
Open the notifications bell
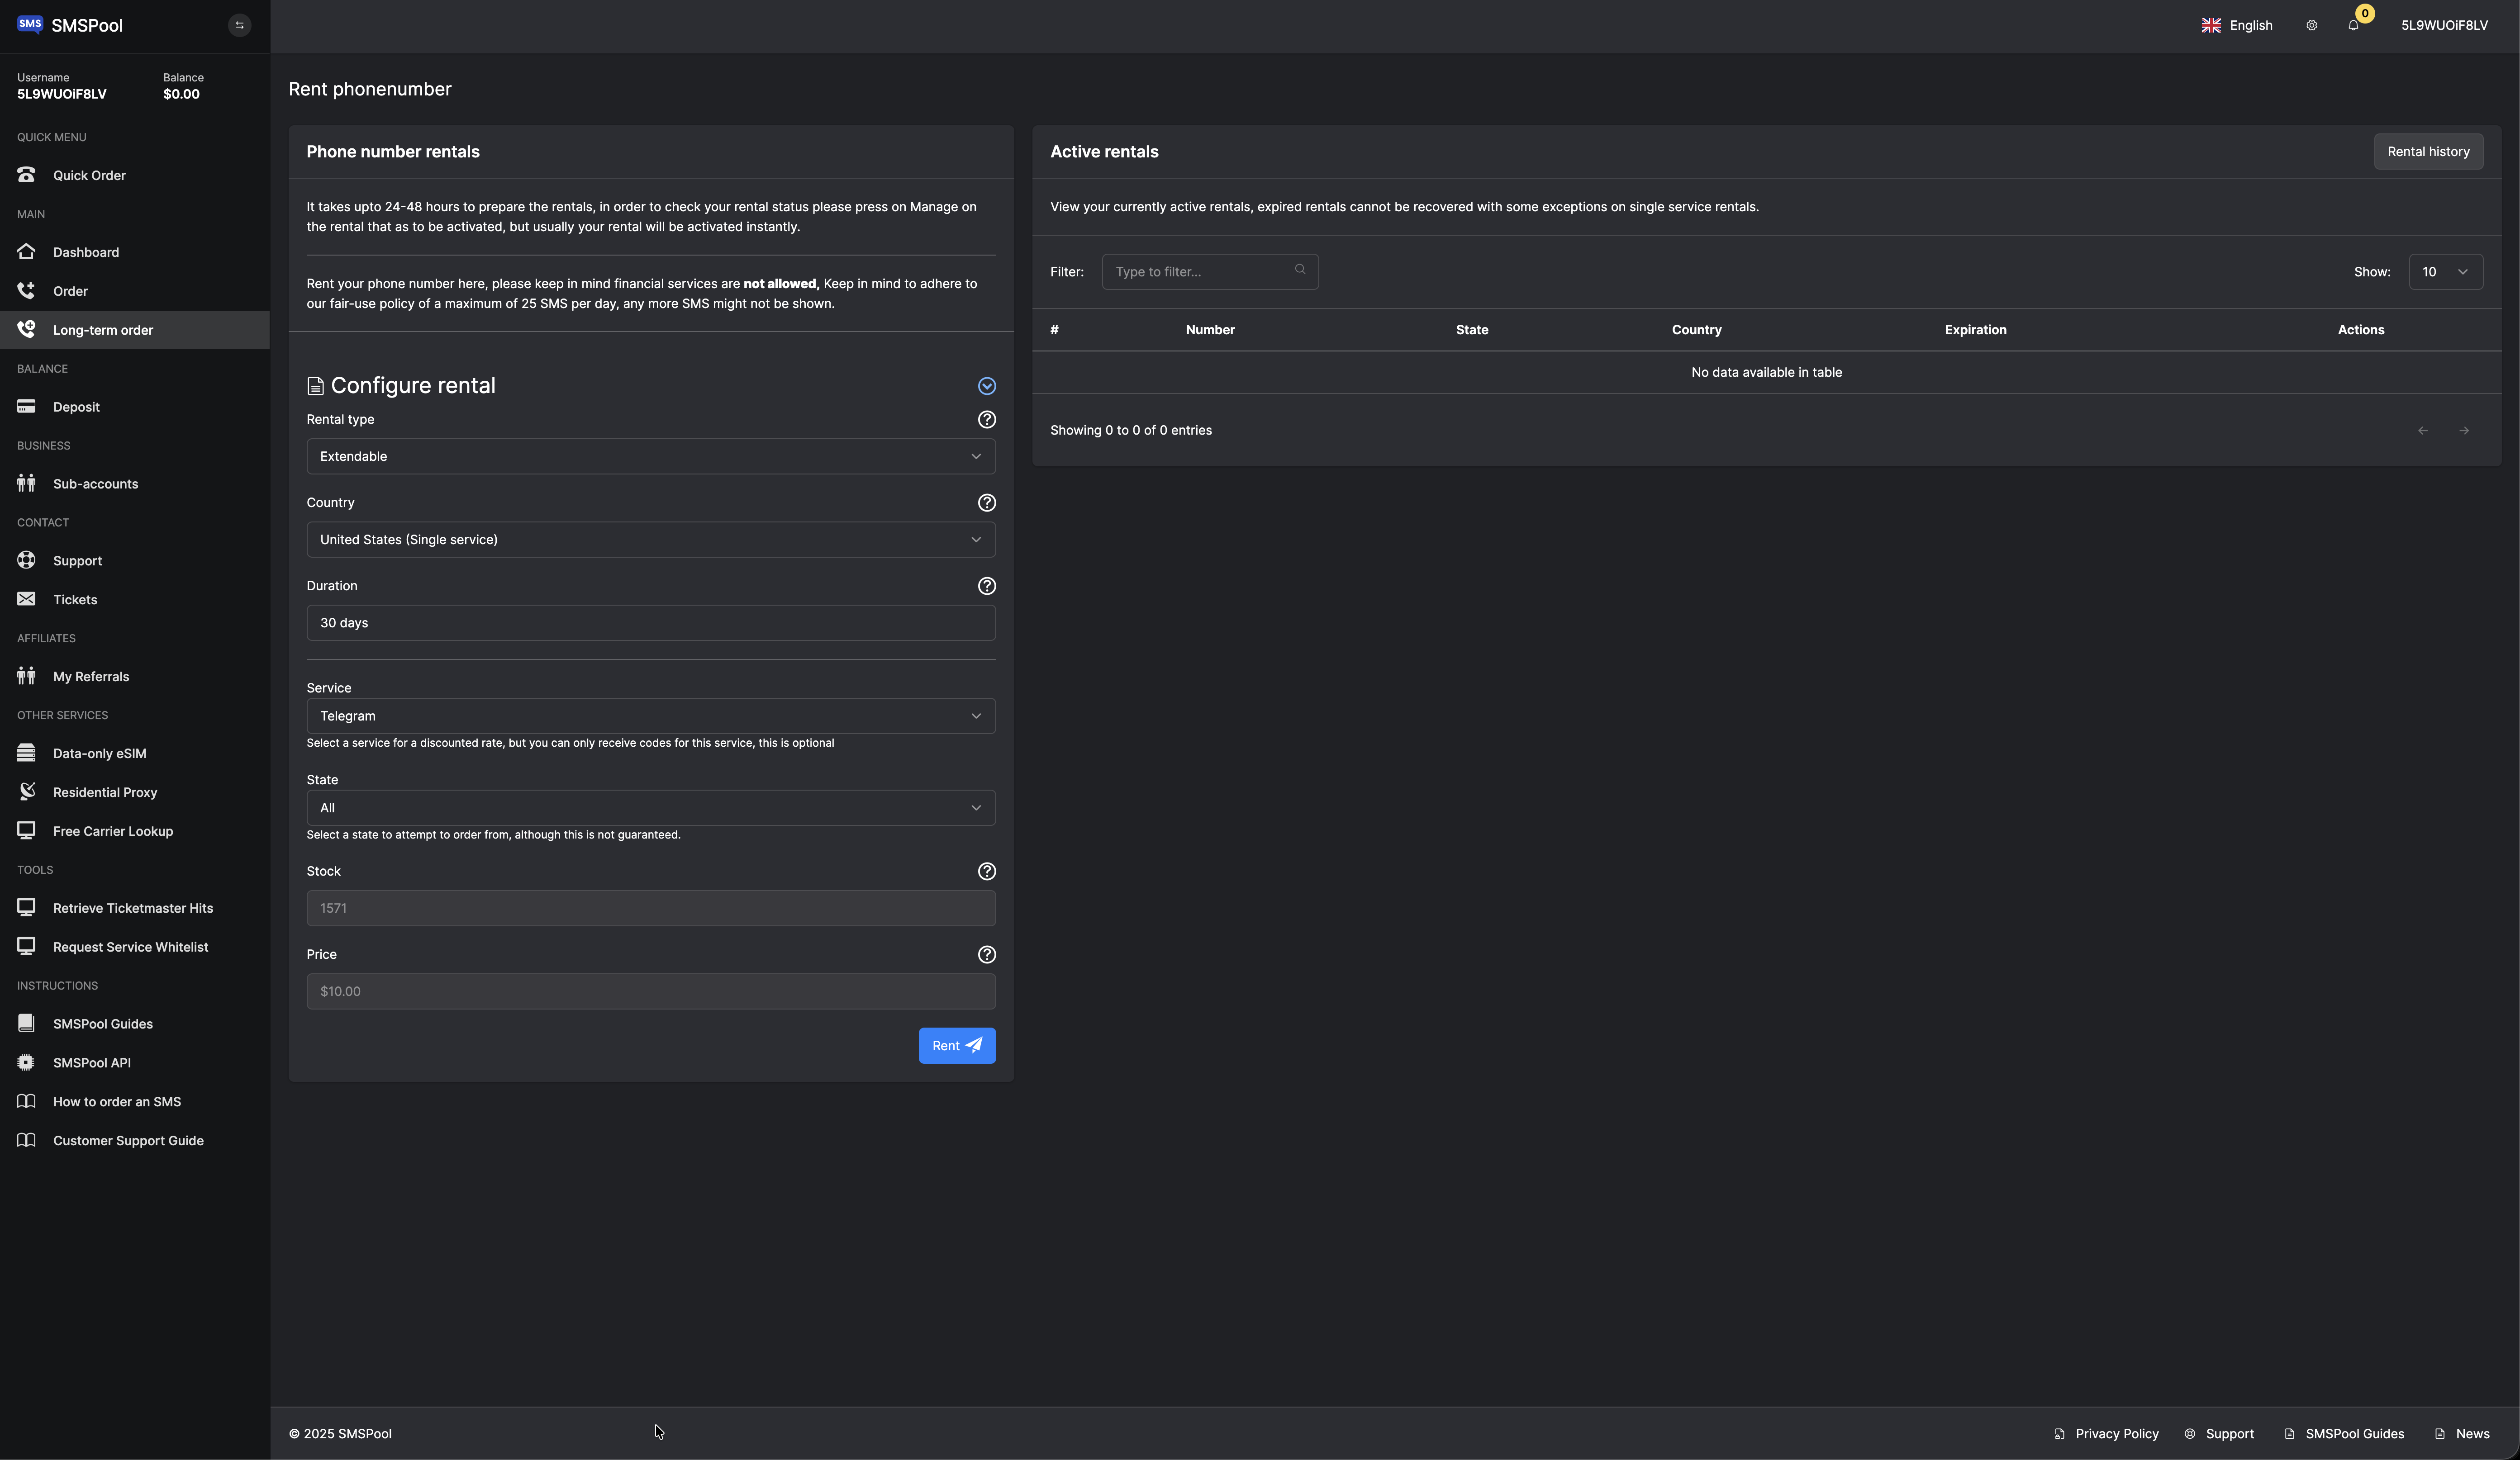[x=2352, y=25]
